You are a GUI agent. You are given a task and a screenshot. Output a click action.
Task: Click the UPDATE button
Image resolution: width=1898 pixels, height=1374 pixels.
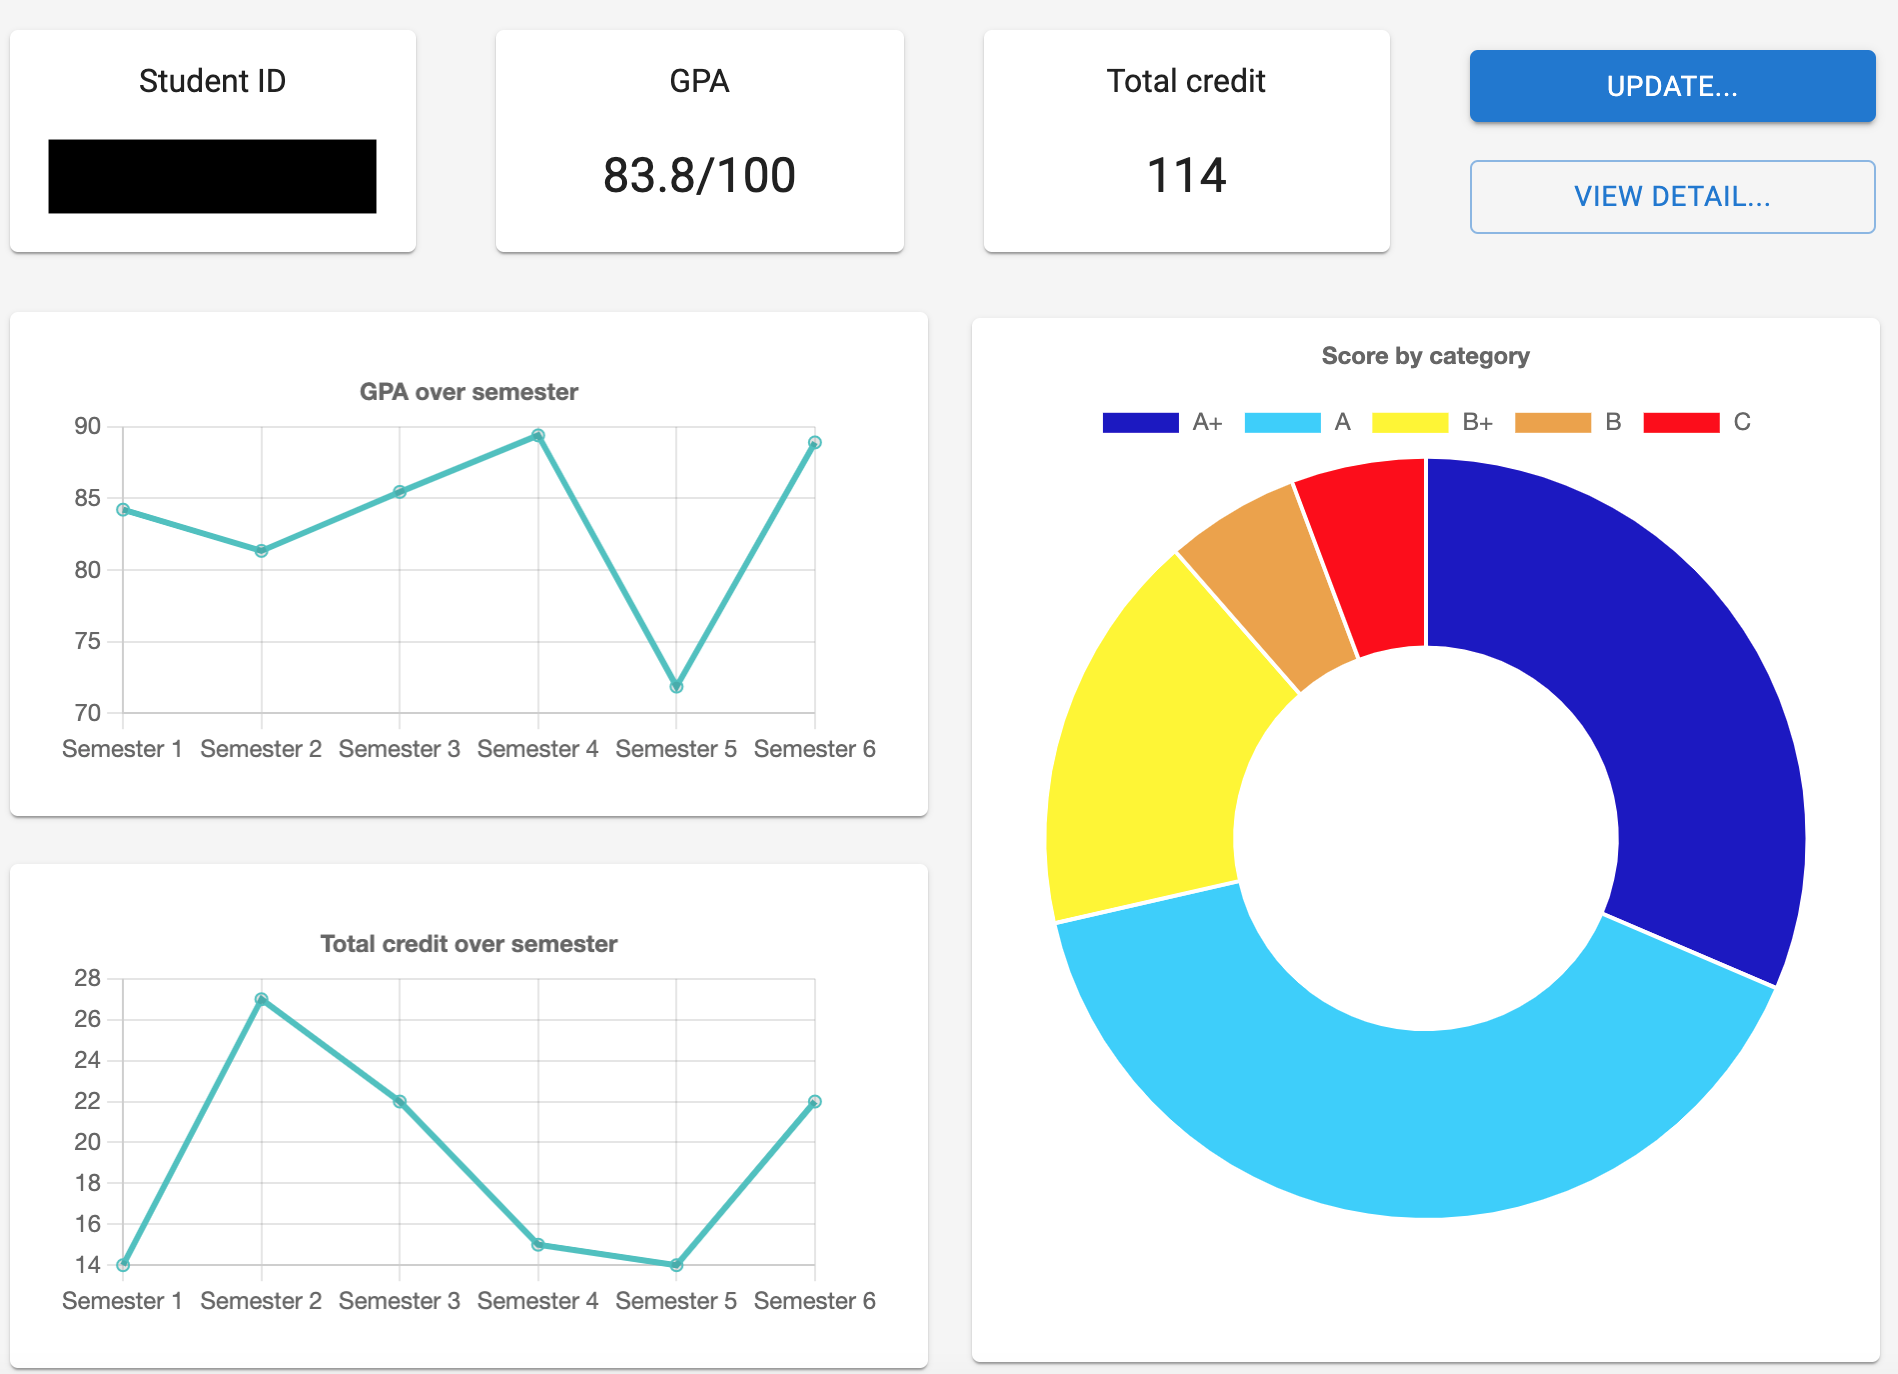tap(1672, 86)
